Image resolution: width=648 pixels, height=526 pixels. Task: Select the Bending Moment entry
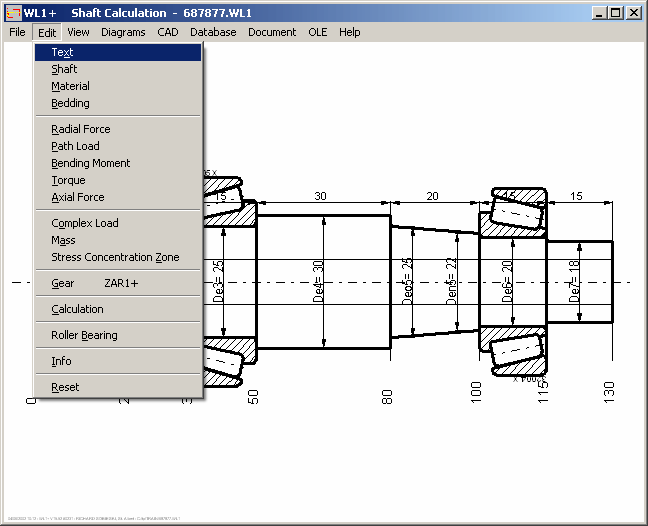click(91, 163)
